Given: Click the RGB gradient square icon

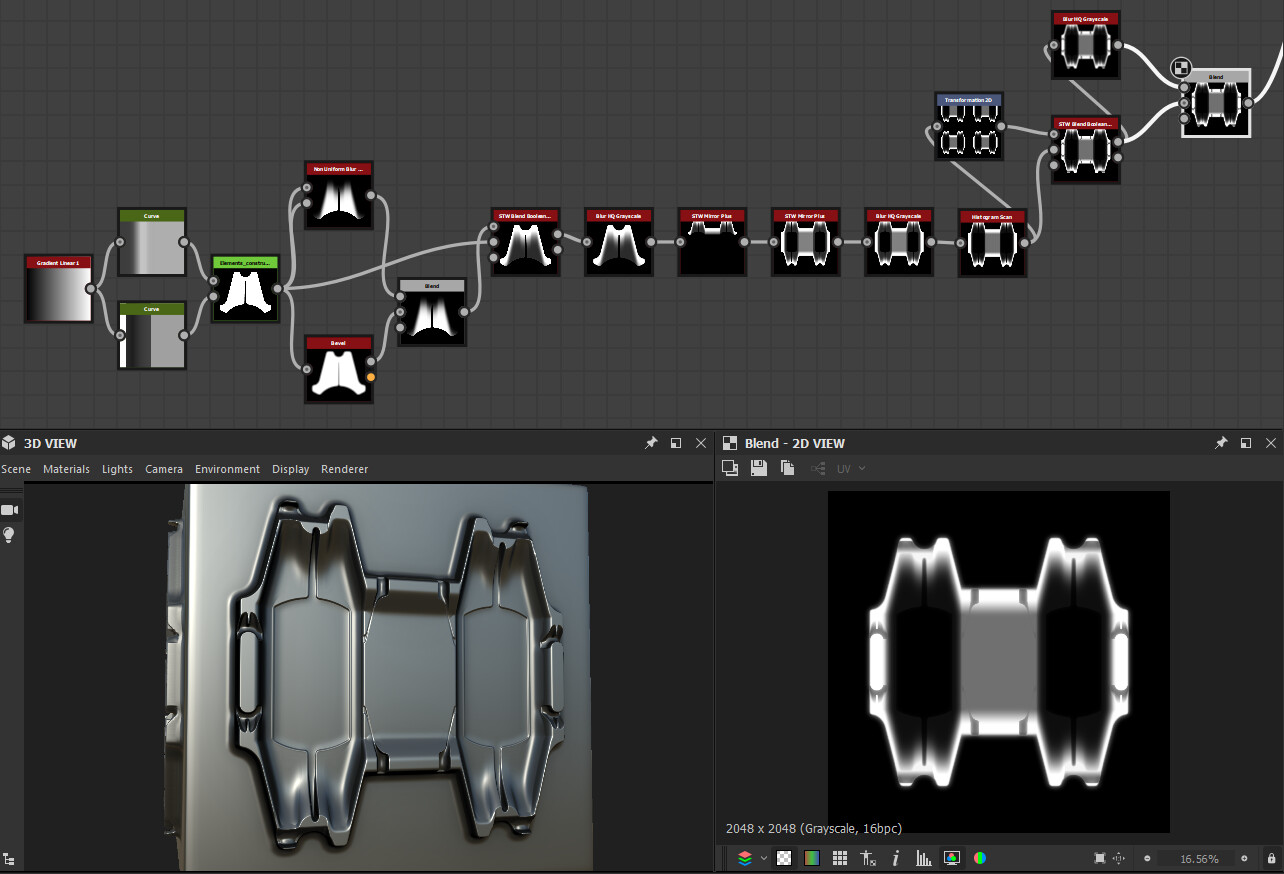Looking at the screenshot, I should pos(812,858).
